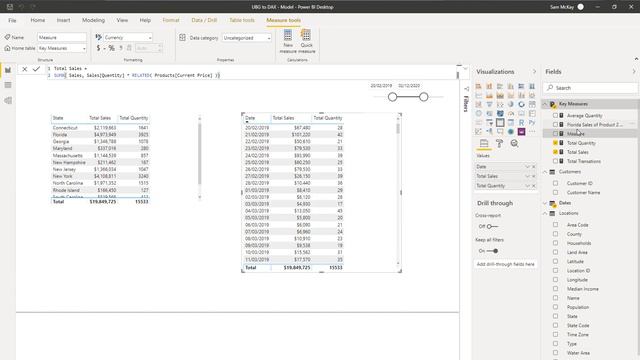Check the Total Transactions measure
Viewport: 640px width, 360px height.
pos(555,161)
